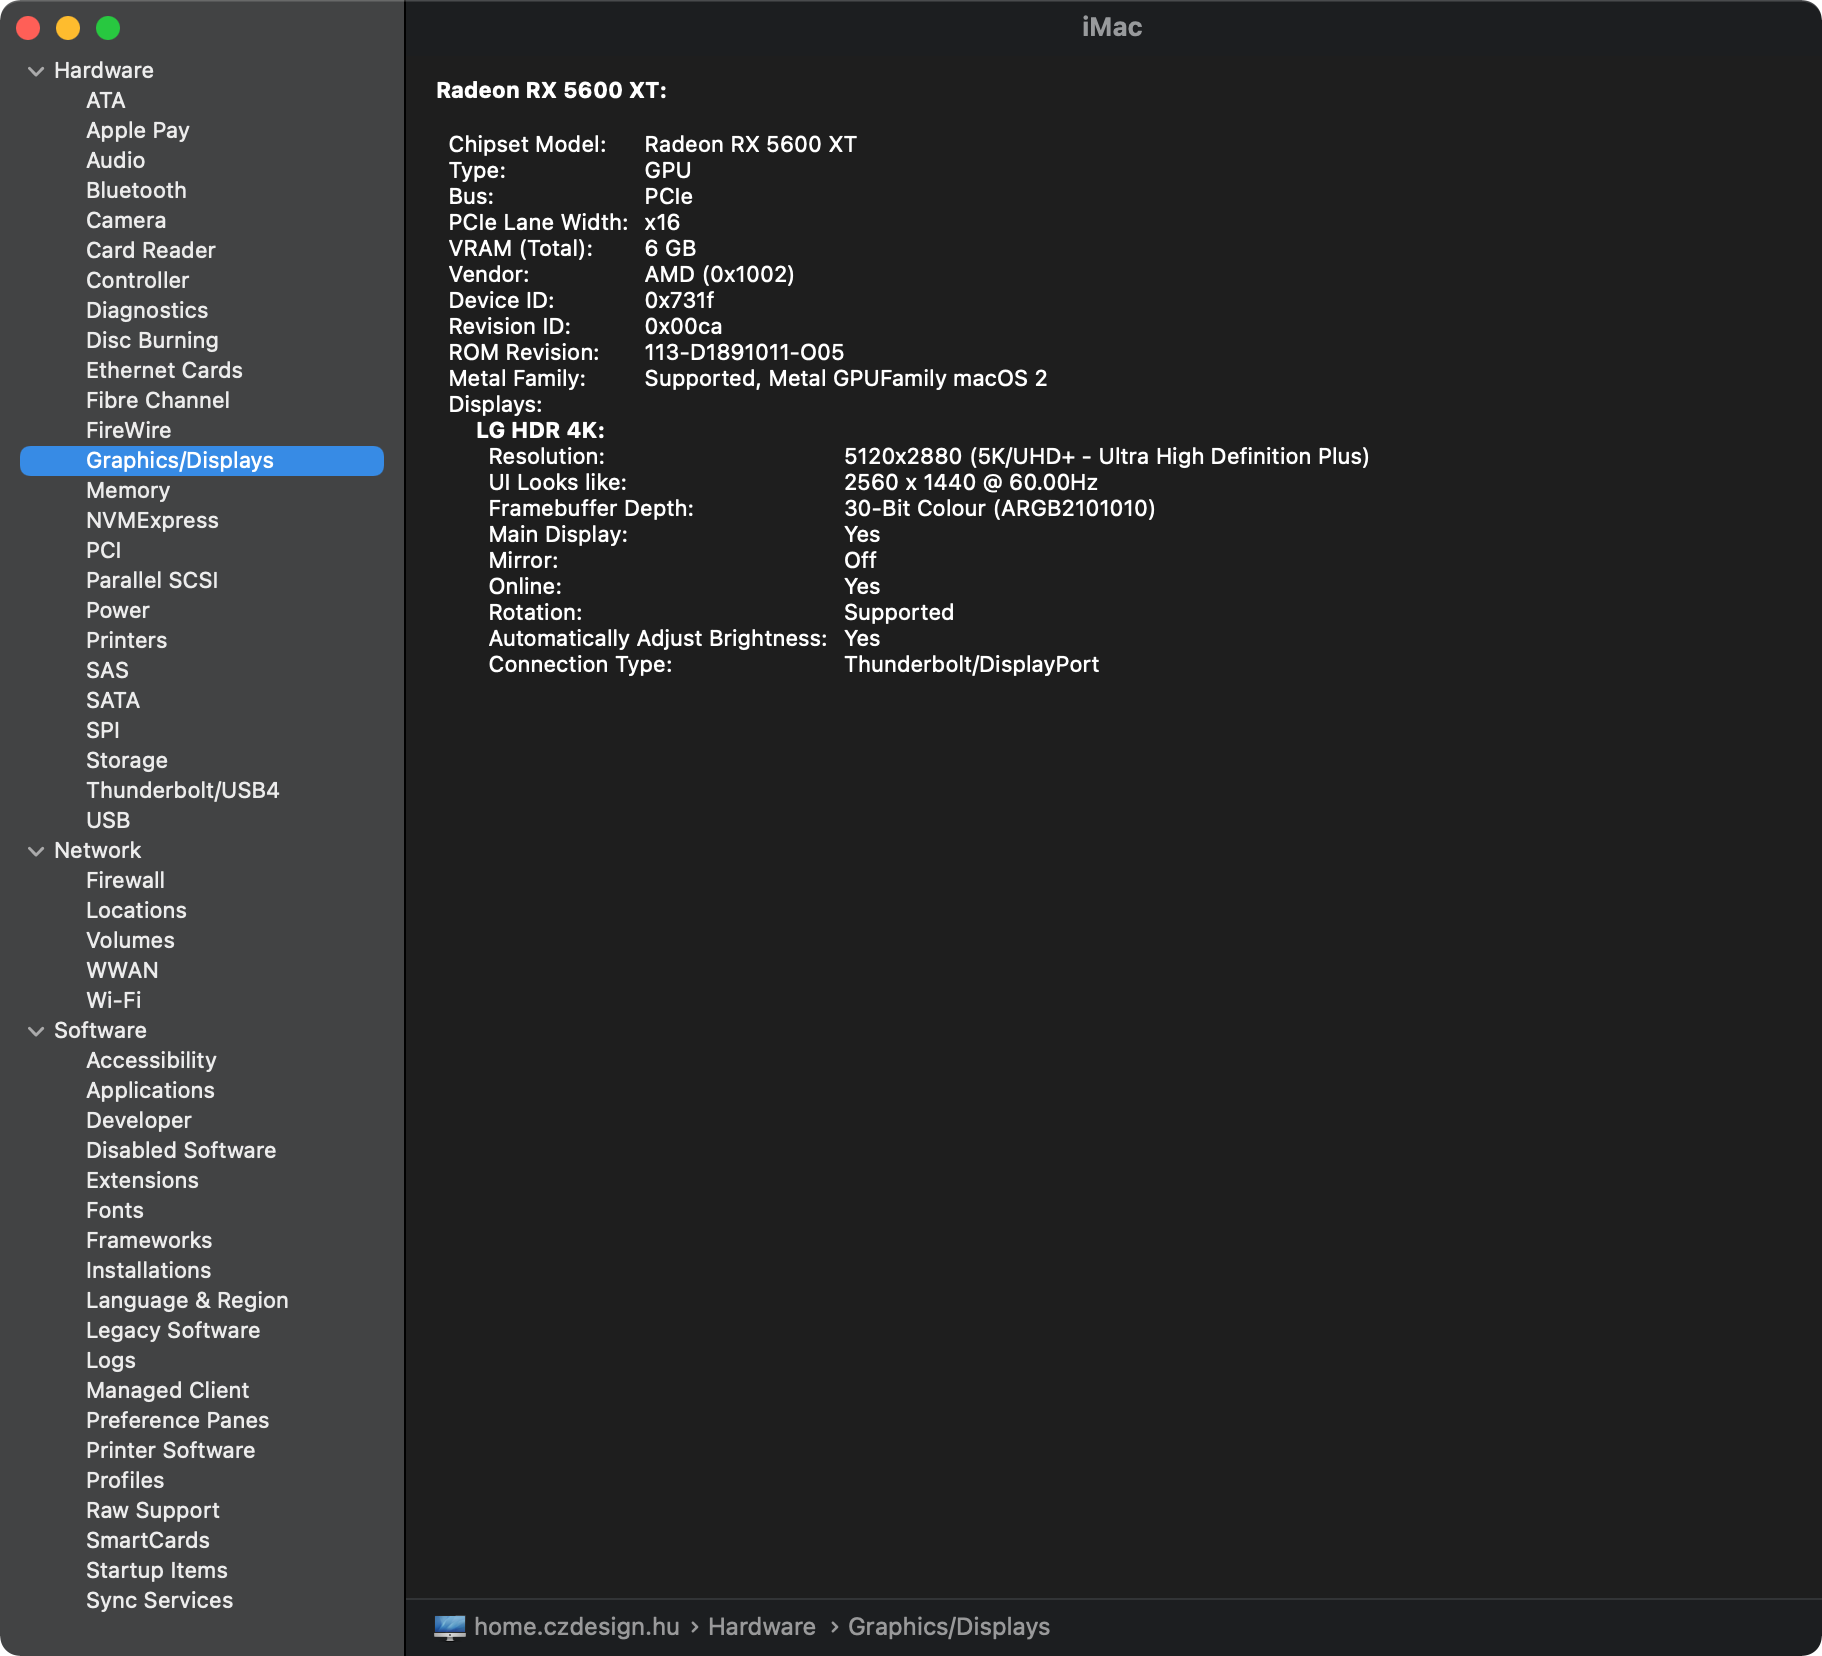This screenshot has width=1822, height=1656.
Task: Select USB in the sidebar
Action: [108, 820]
